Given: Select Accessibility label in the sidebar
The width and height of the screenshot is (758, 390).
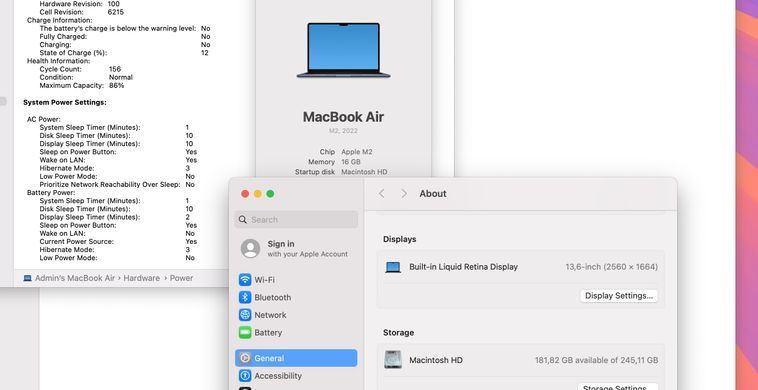Looking at the screenshot, I should (278, 376).
